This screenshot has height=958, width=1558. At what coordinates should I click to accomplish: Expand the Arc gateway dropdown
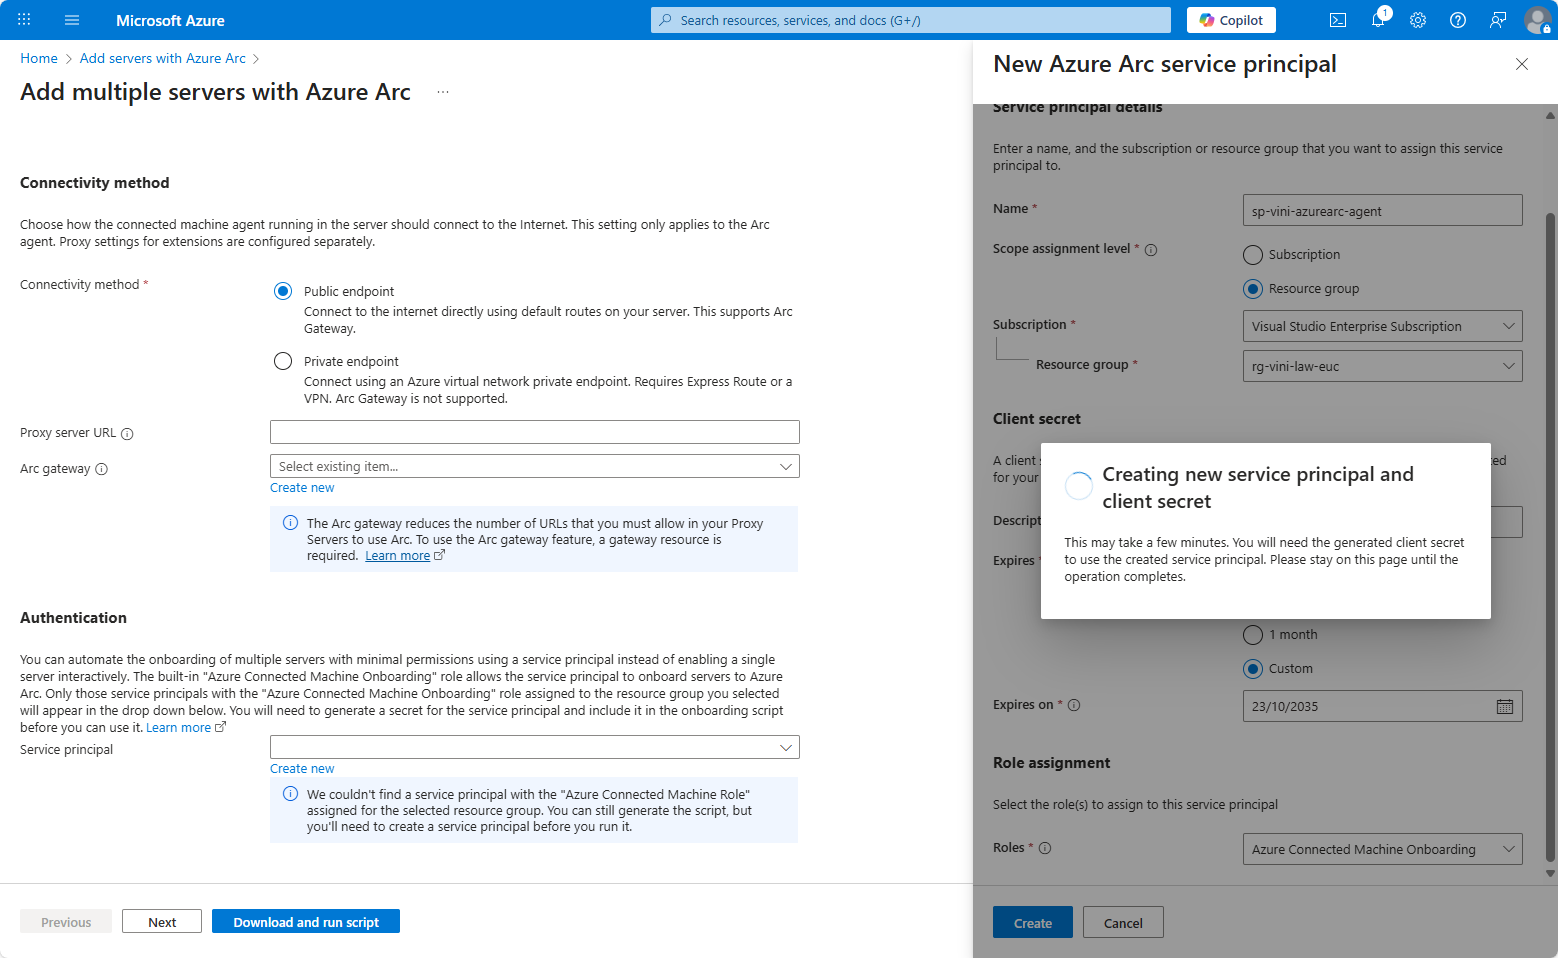point(534,467)
